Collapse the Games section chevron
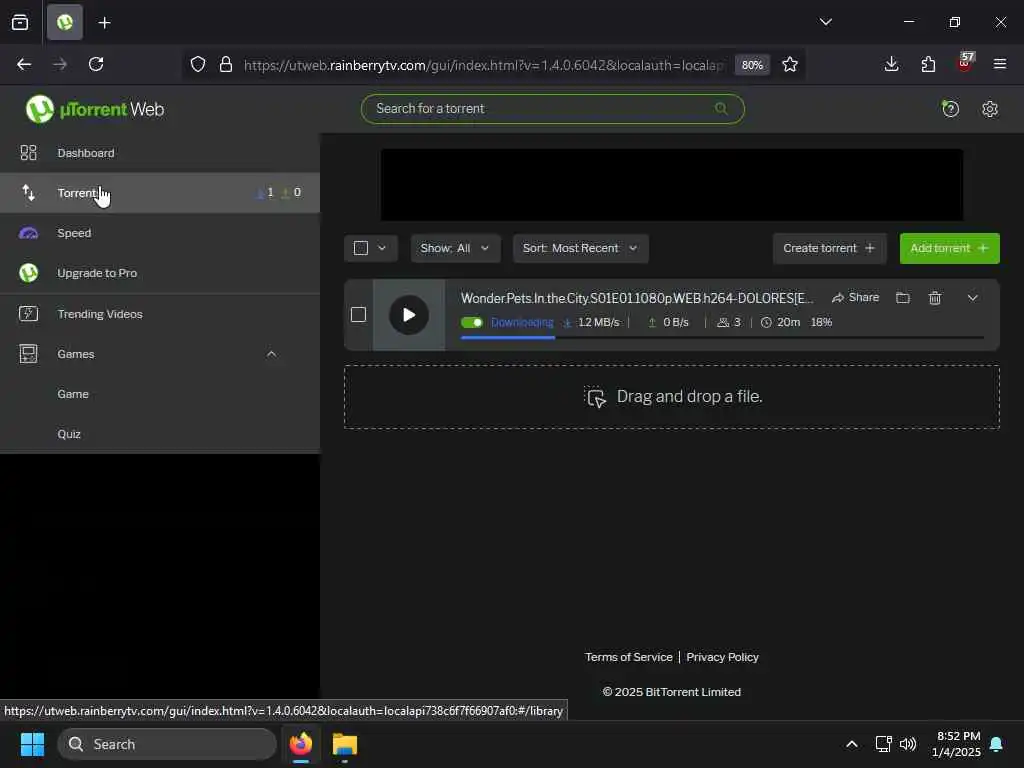The height and width of the screenshot is (768, 1024). [x=272, y=354]
